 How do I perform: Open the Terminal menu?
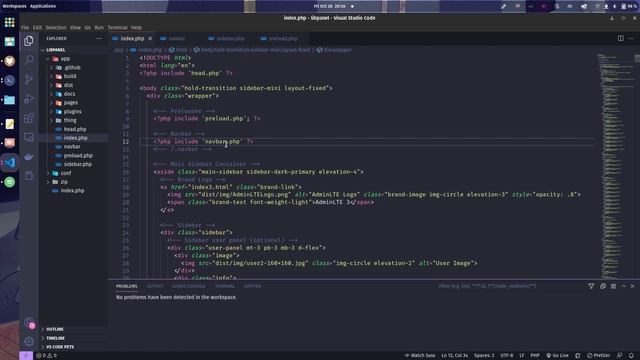click(118, 27)
